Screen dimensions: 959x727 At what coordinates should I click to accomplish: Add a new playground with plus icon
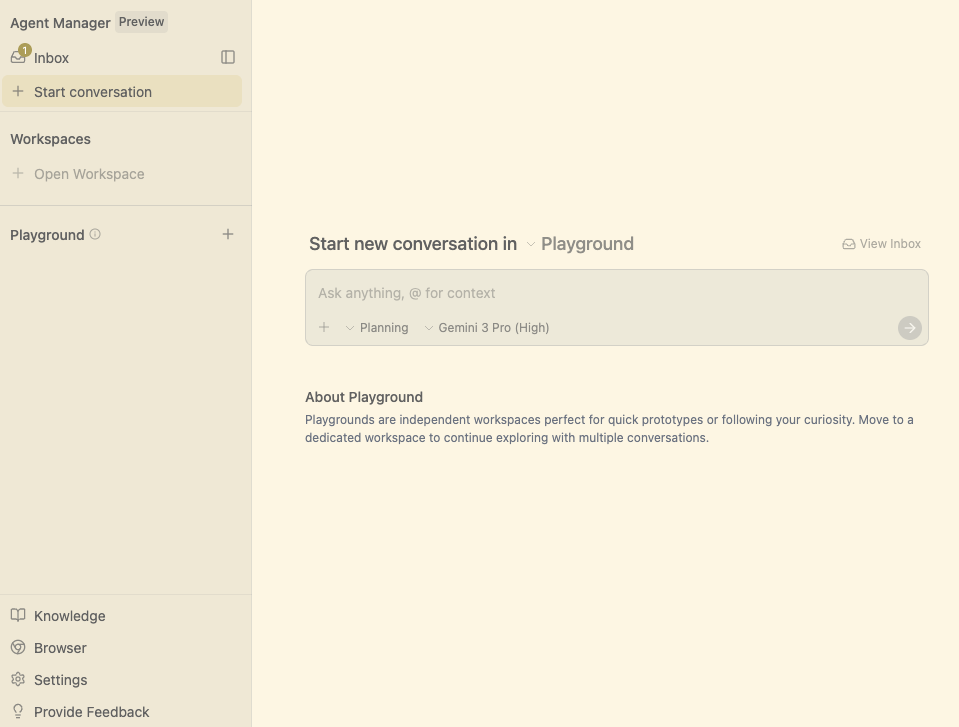tap(228, 234)
